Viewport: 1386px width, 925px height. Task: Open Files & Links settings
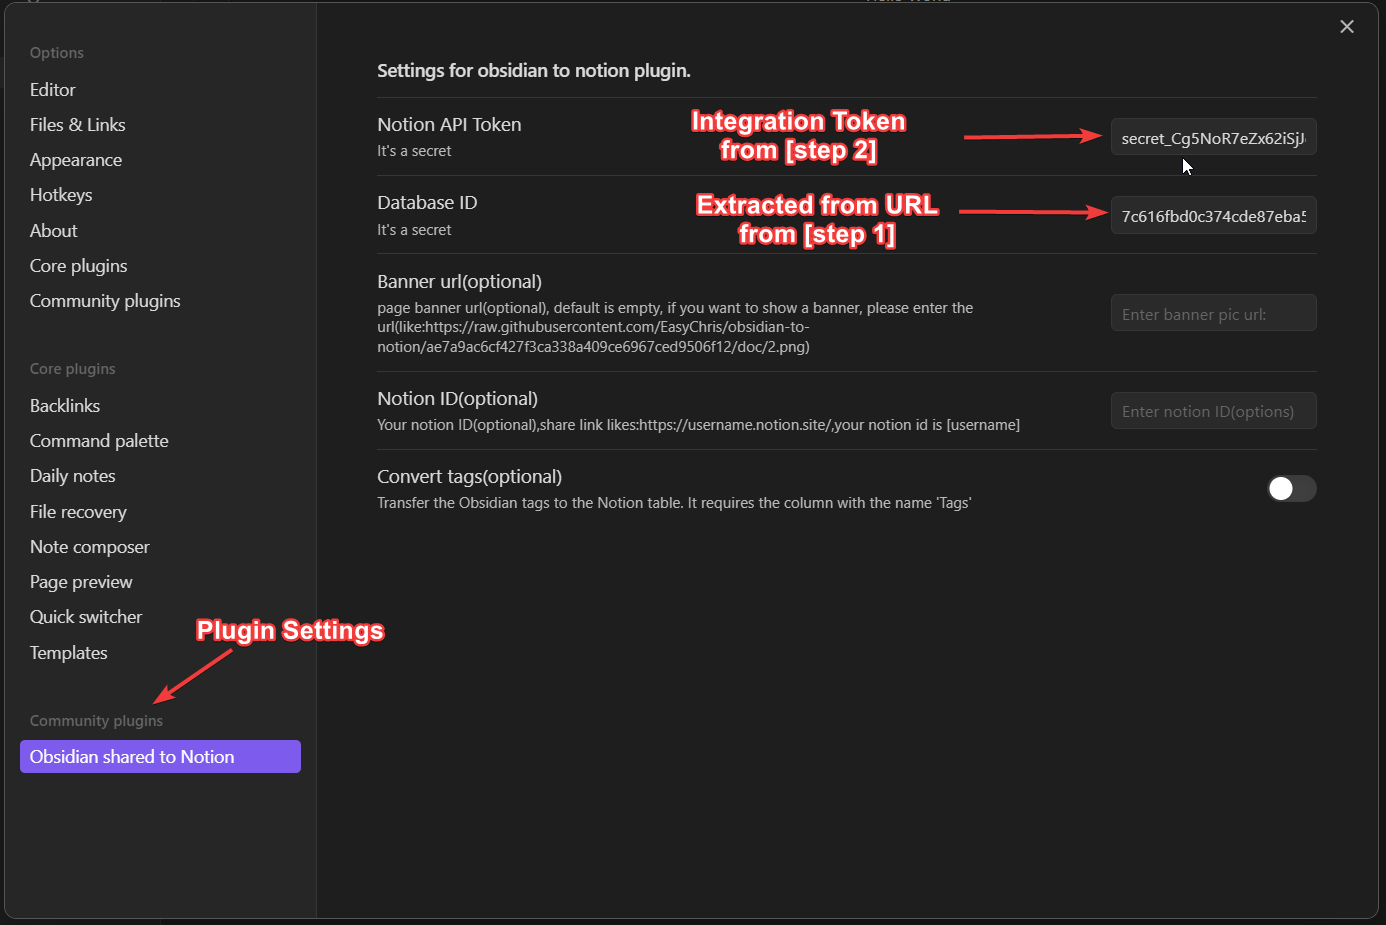[x=78, y=125]
